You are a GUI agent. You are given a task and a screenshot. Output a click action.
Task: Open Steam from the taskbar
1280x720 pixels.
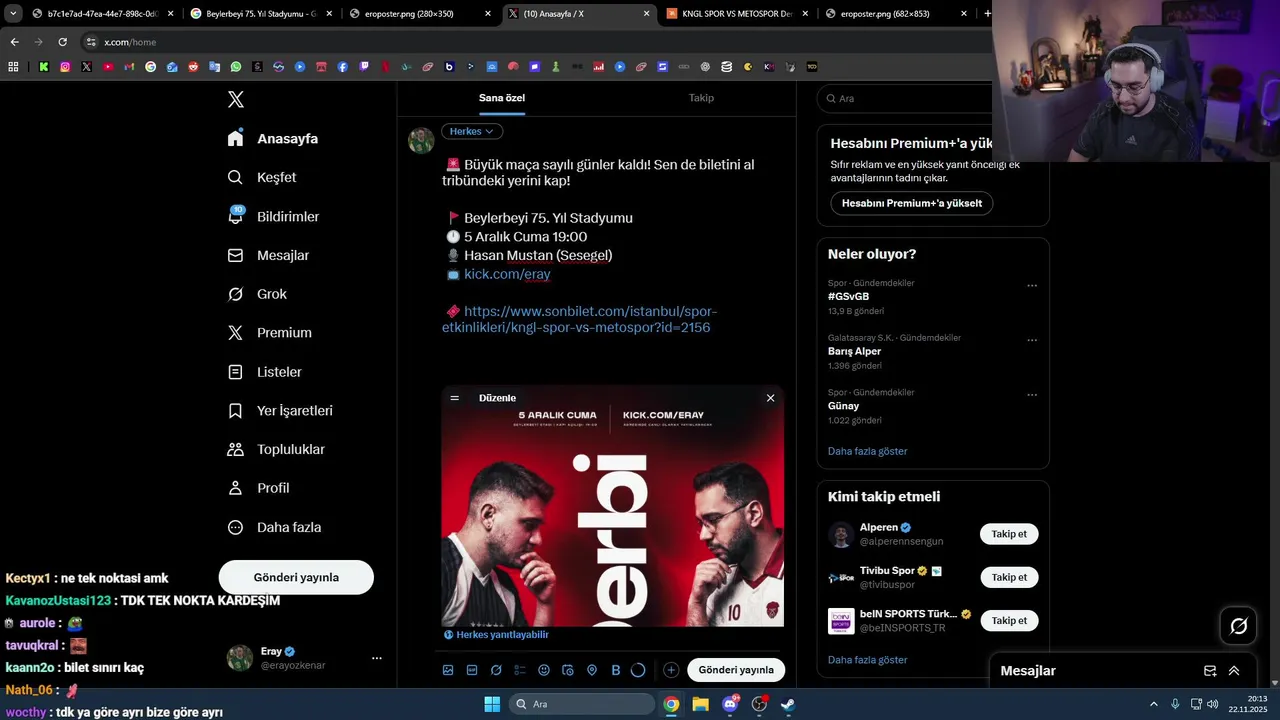tap(788, 704)
